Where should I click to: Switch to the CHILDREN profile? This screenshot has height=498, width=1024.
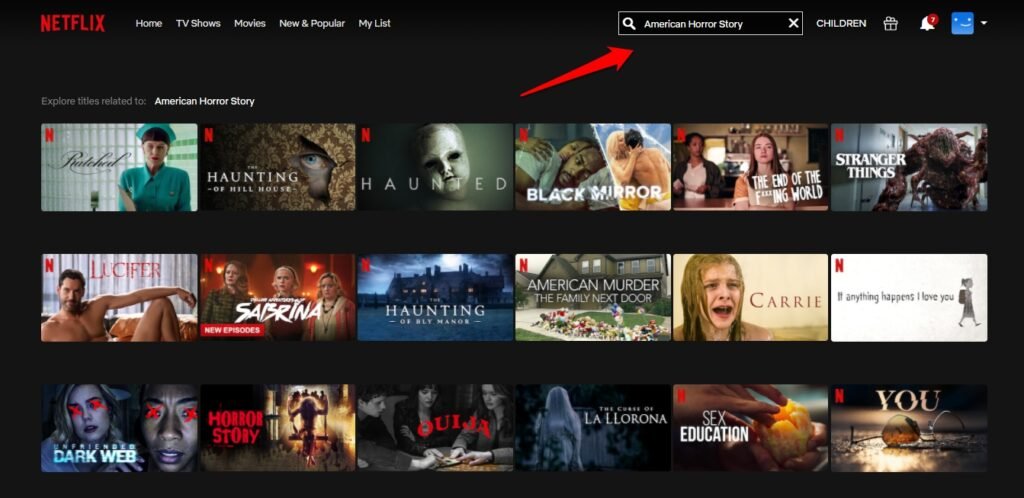(x=841, y=23)
